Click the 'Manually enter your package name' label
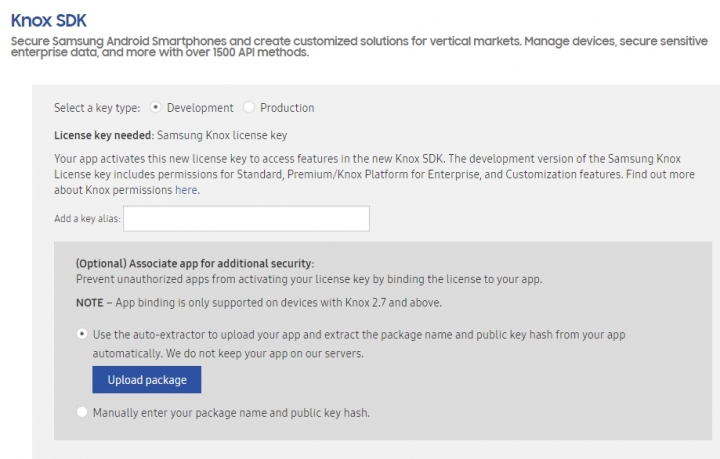The height and width of the screenshot is (459, 720). pyautogui.click(x=231, y=413)
